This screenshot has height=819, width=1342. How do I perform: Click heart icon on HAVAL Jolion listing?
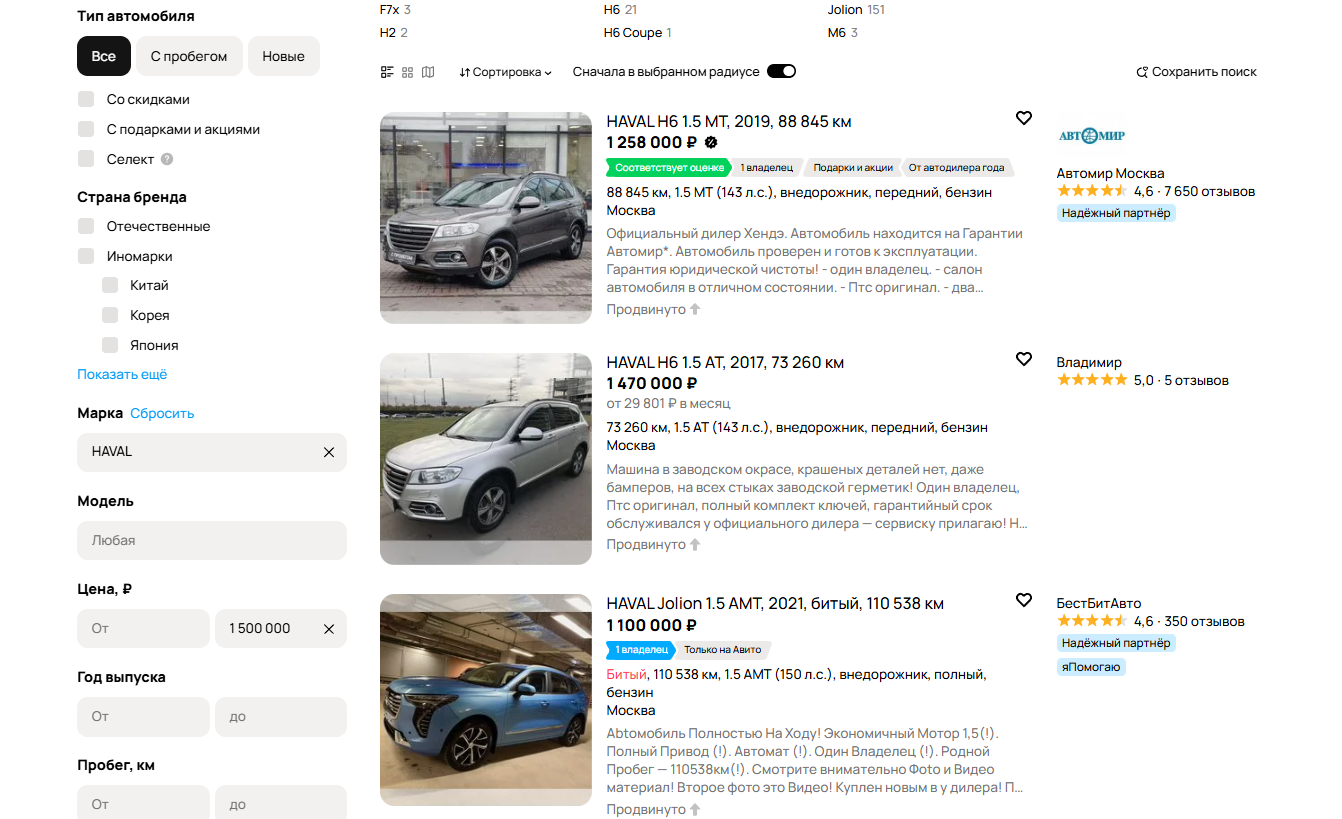click(x=1023, y=600)
